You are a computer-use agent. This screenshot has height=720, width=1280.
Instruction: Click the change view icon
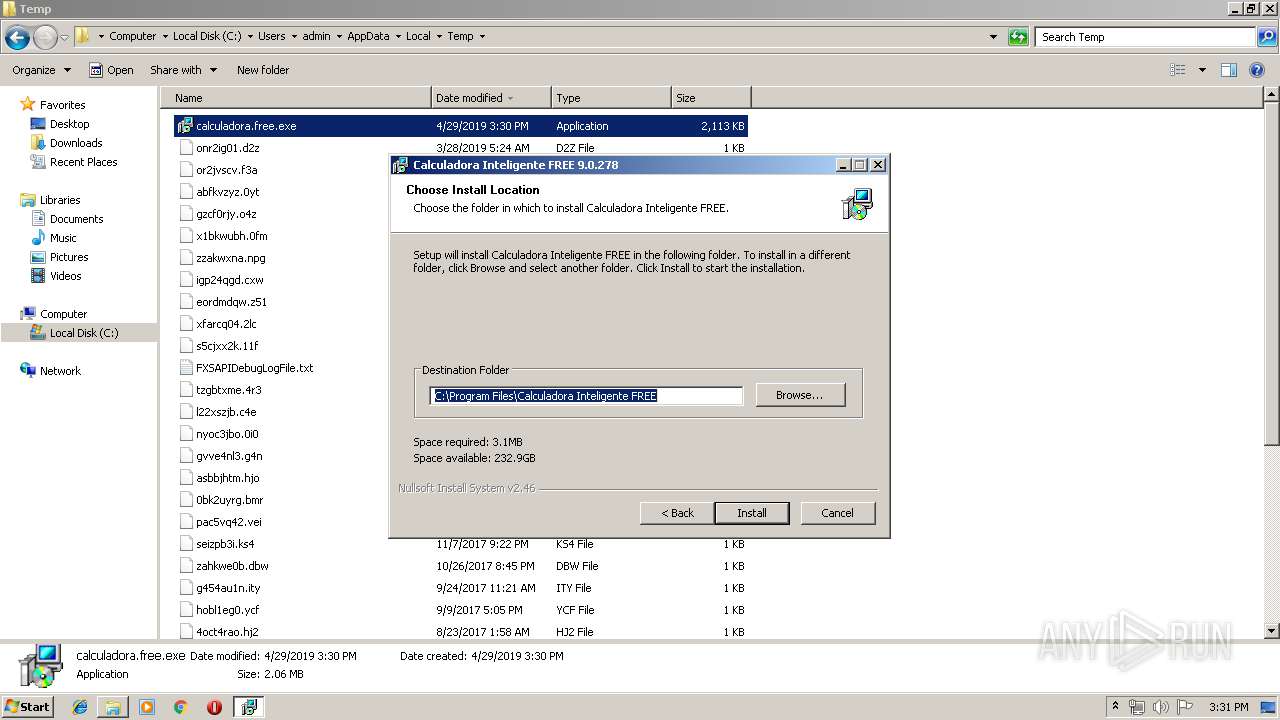1178,70
